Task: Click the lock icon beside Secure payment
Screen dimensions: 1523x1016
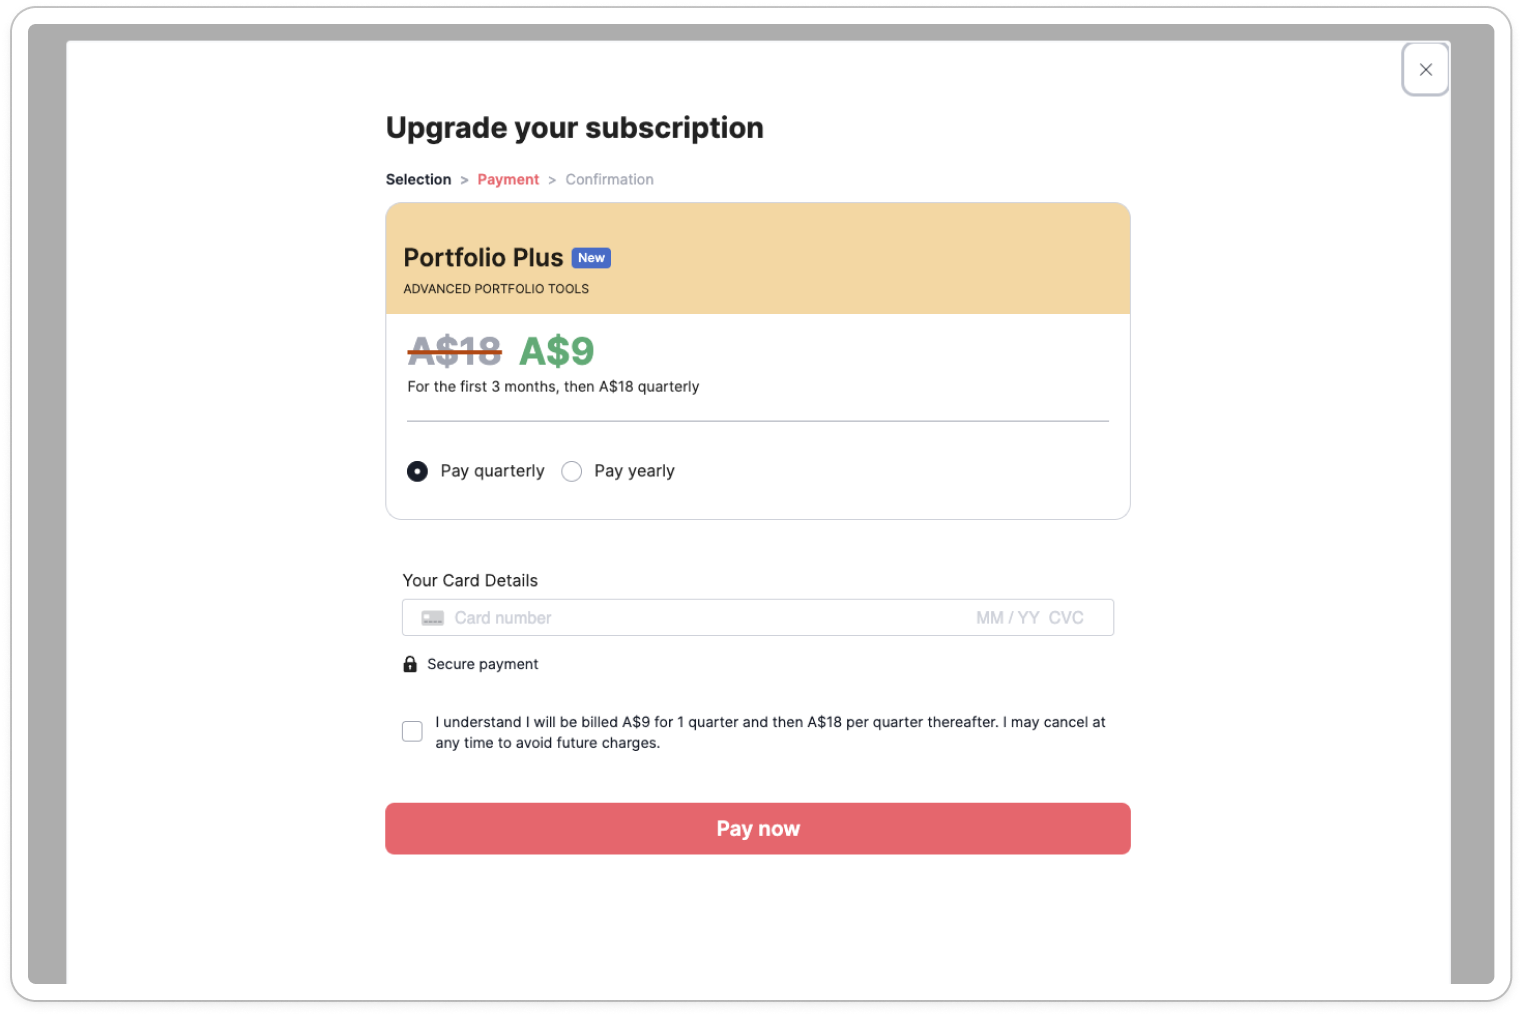Action: pos(410,664)
